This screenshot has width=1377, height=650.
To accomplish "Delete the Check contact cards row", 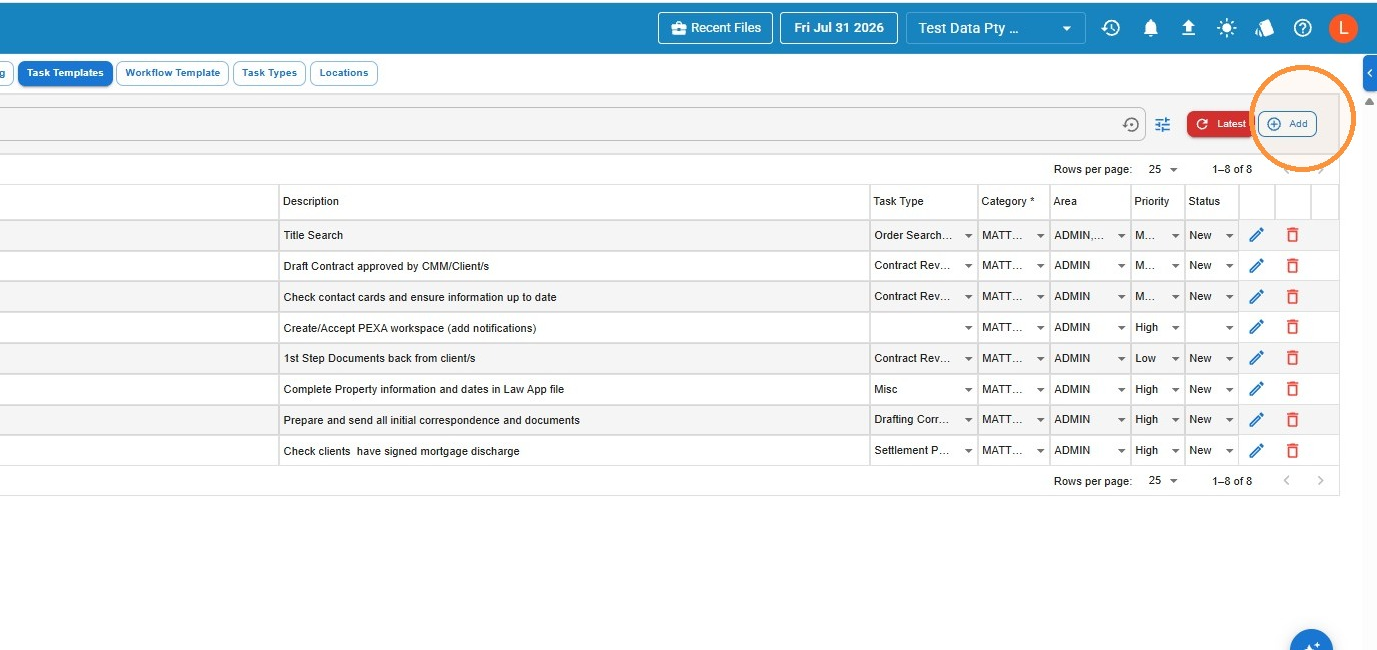I will click(x=1292, y=297).
